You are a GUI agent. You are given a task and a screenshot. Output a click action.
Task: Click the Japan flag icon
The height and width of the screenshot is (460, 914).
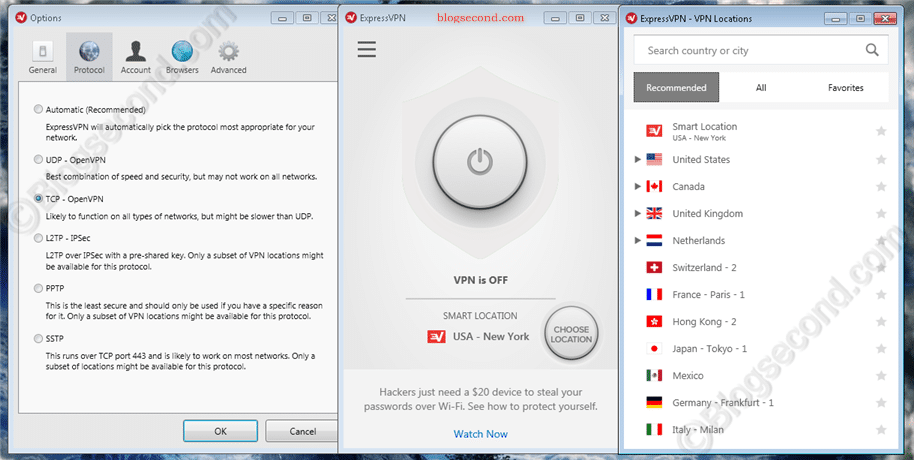(x=654, y=349)
